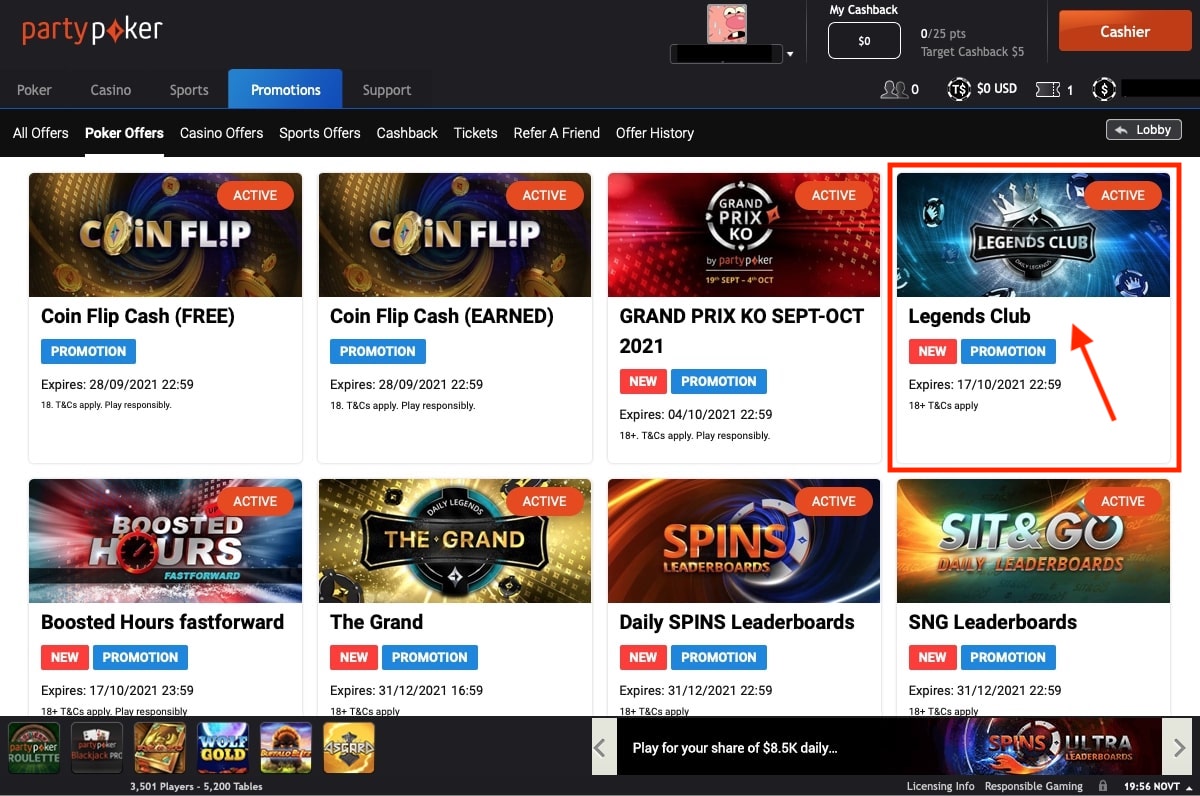Open Refer A Friend page

[x=556, y=133]
